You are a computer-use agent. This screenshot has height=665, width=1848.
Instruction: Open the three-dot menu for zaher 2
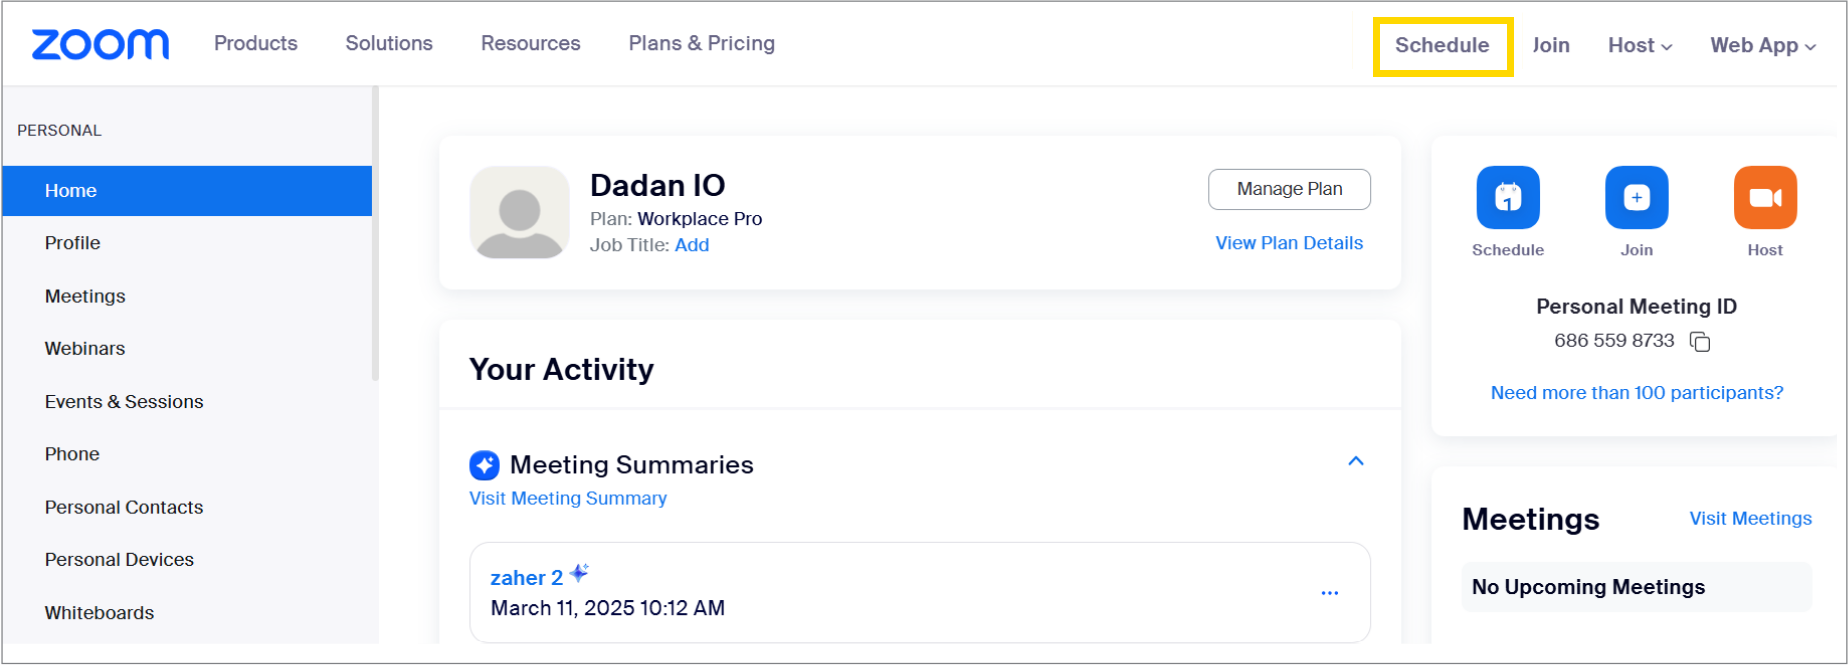coord(1329,593)
